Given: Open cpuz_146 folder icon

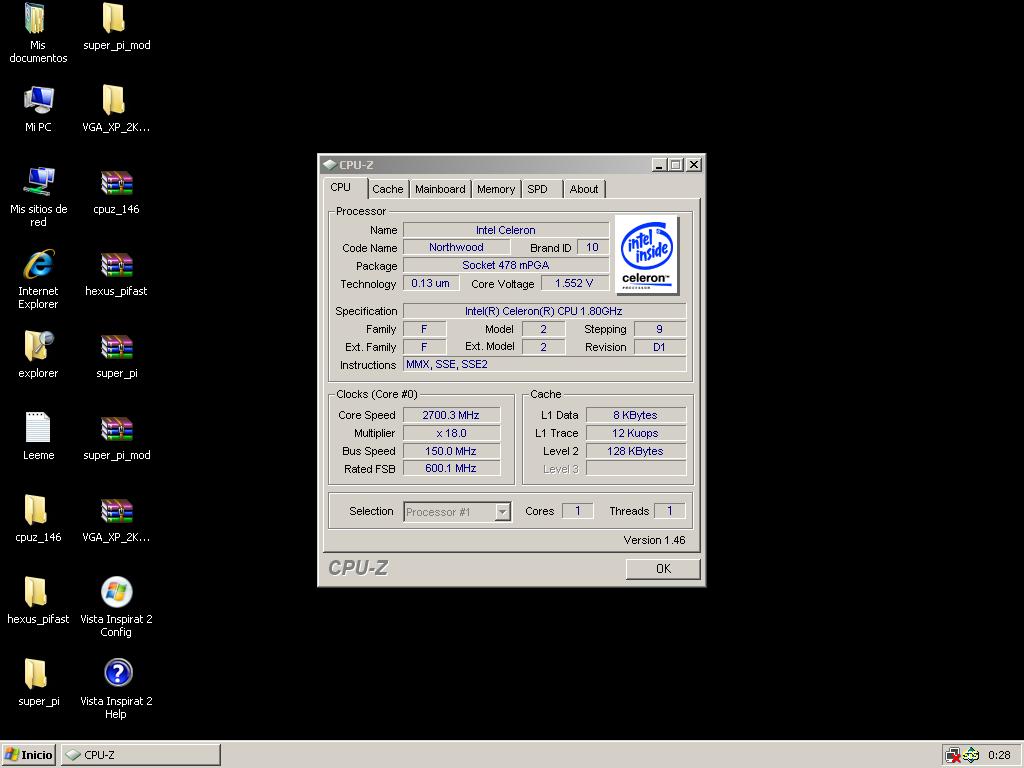Looking at the screenshot, I should (x=38, y=519).
